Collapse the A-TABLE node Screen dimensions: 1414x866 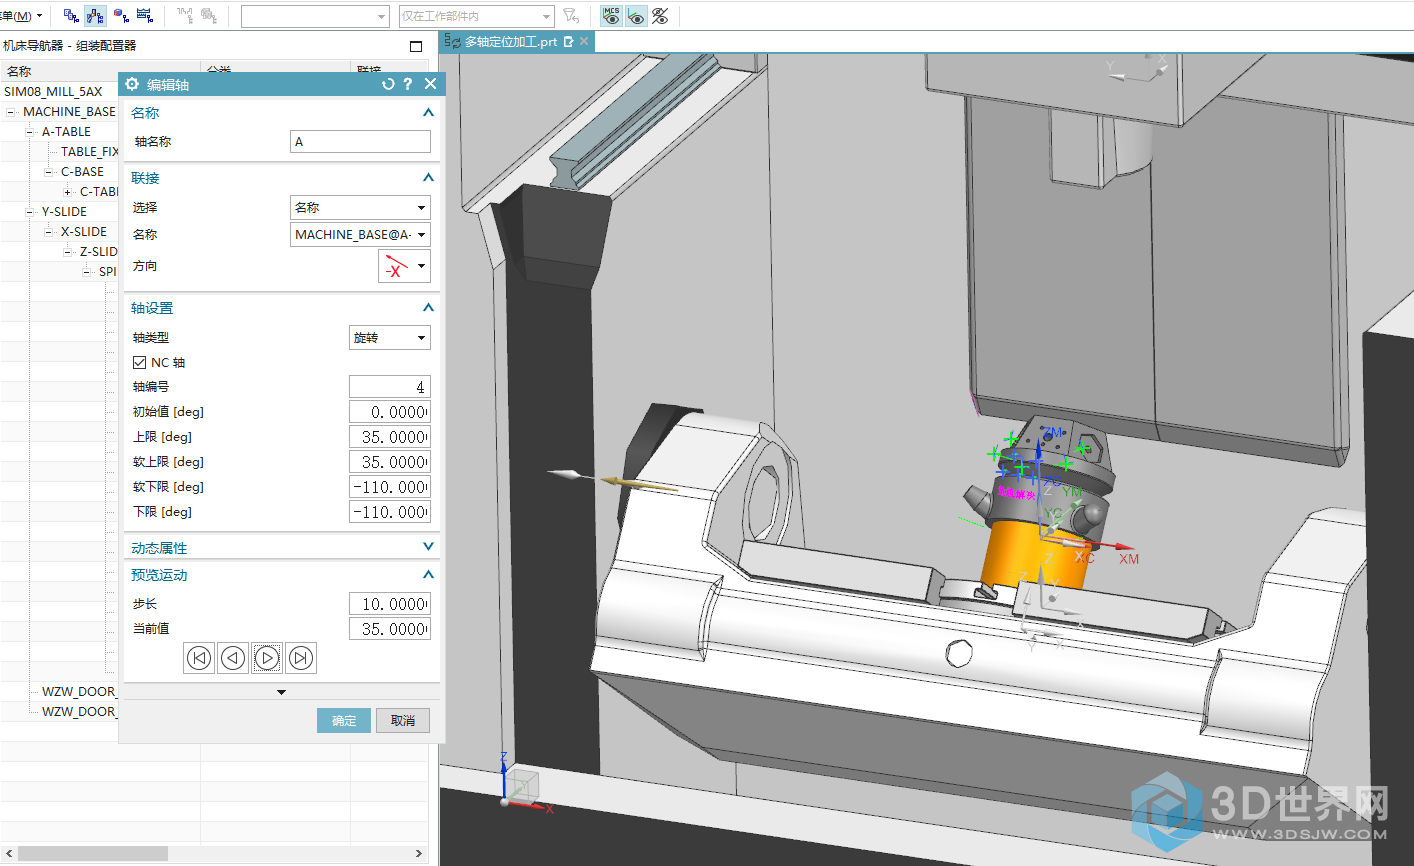point(30,132)
